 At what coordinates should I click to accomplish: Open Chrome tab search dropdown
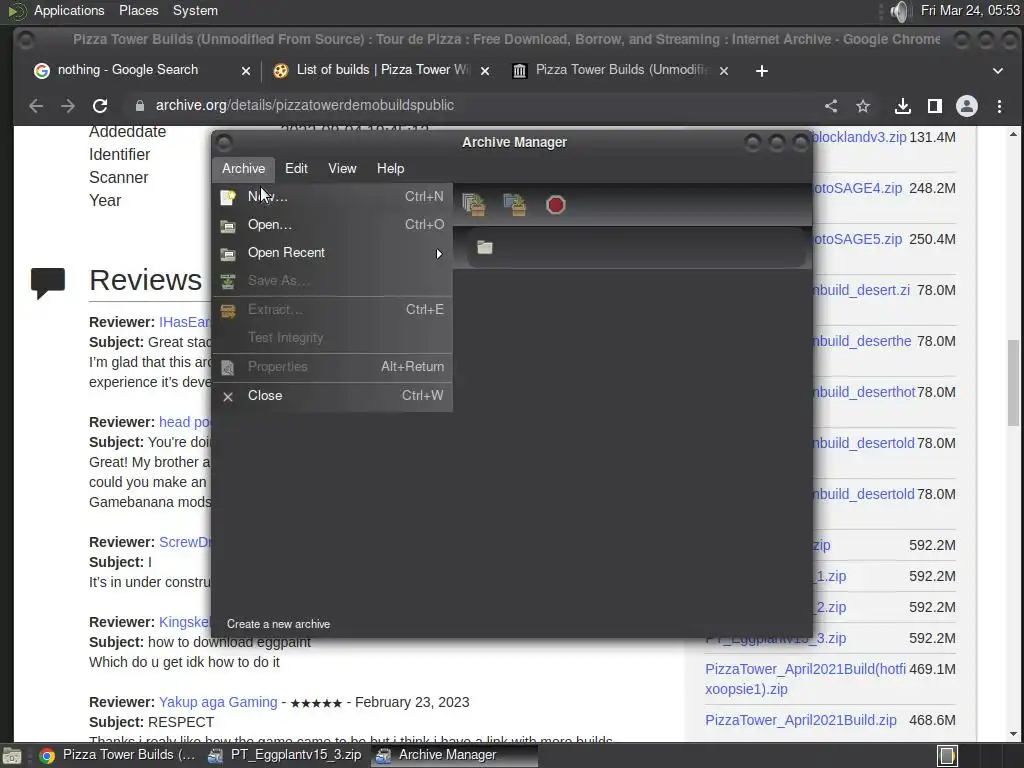click(997, 71)
